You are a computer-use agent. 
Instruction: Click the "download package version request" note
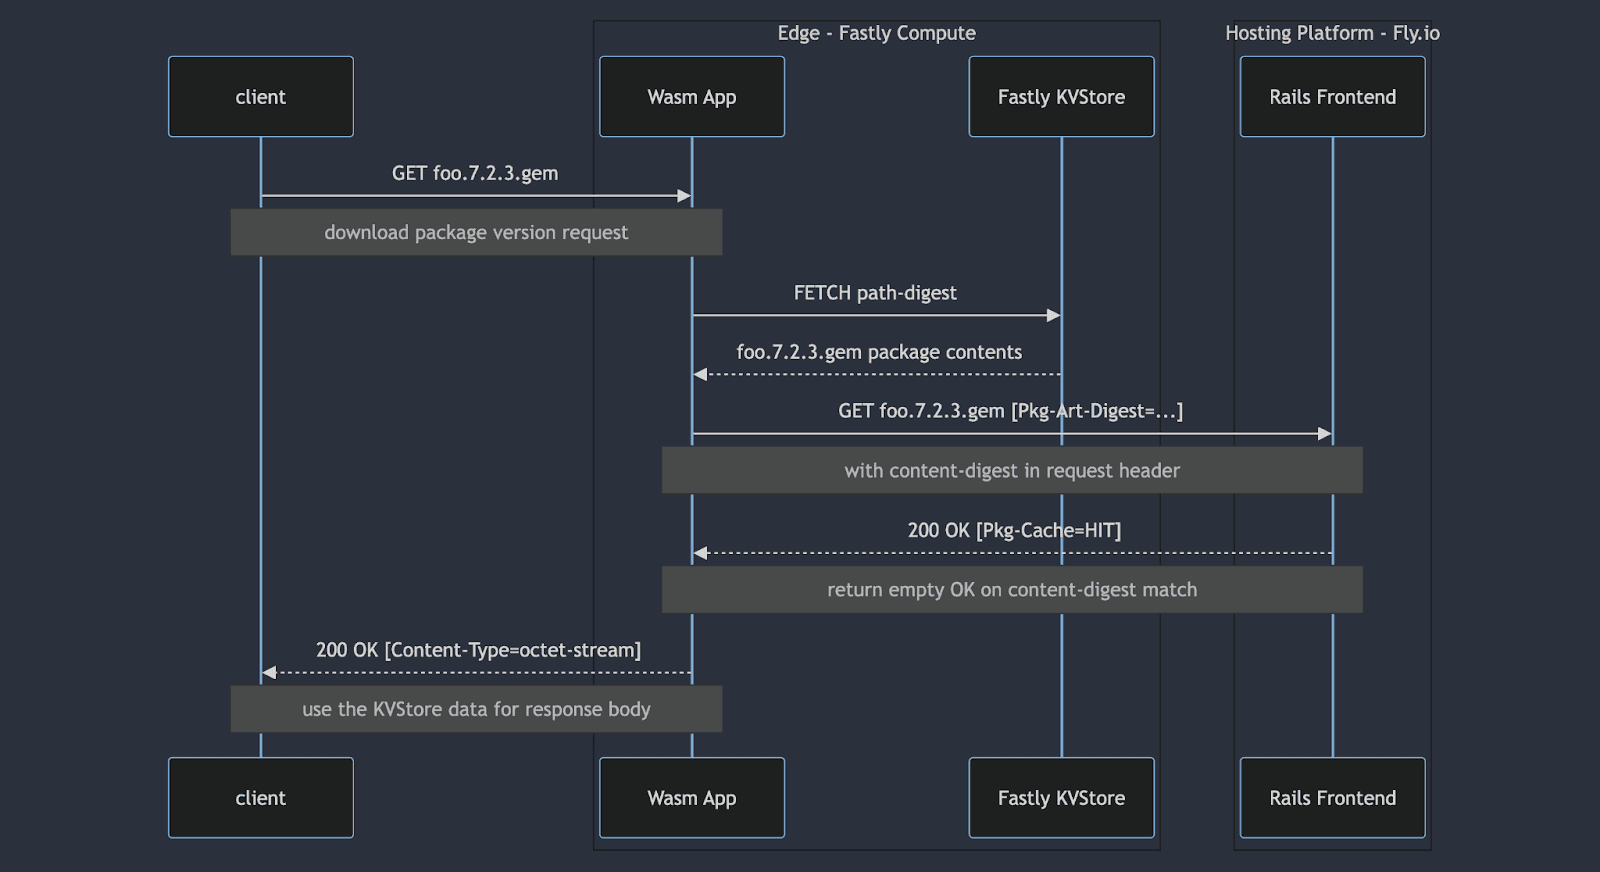pyautogui.click(x=476, y=233)
